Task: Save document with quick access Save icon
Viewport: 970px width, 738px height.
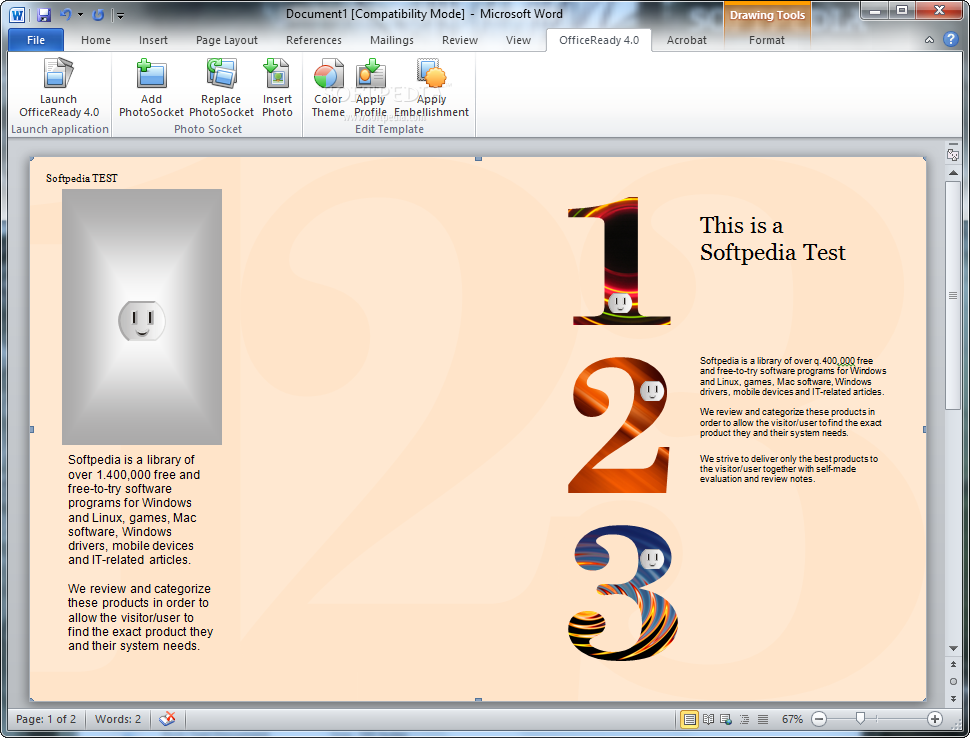Action: 44,15
